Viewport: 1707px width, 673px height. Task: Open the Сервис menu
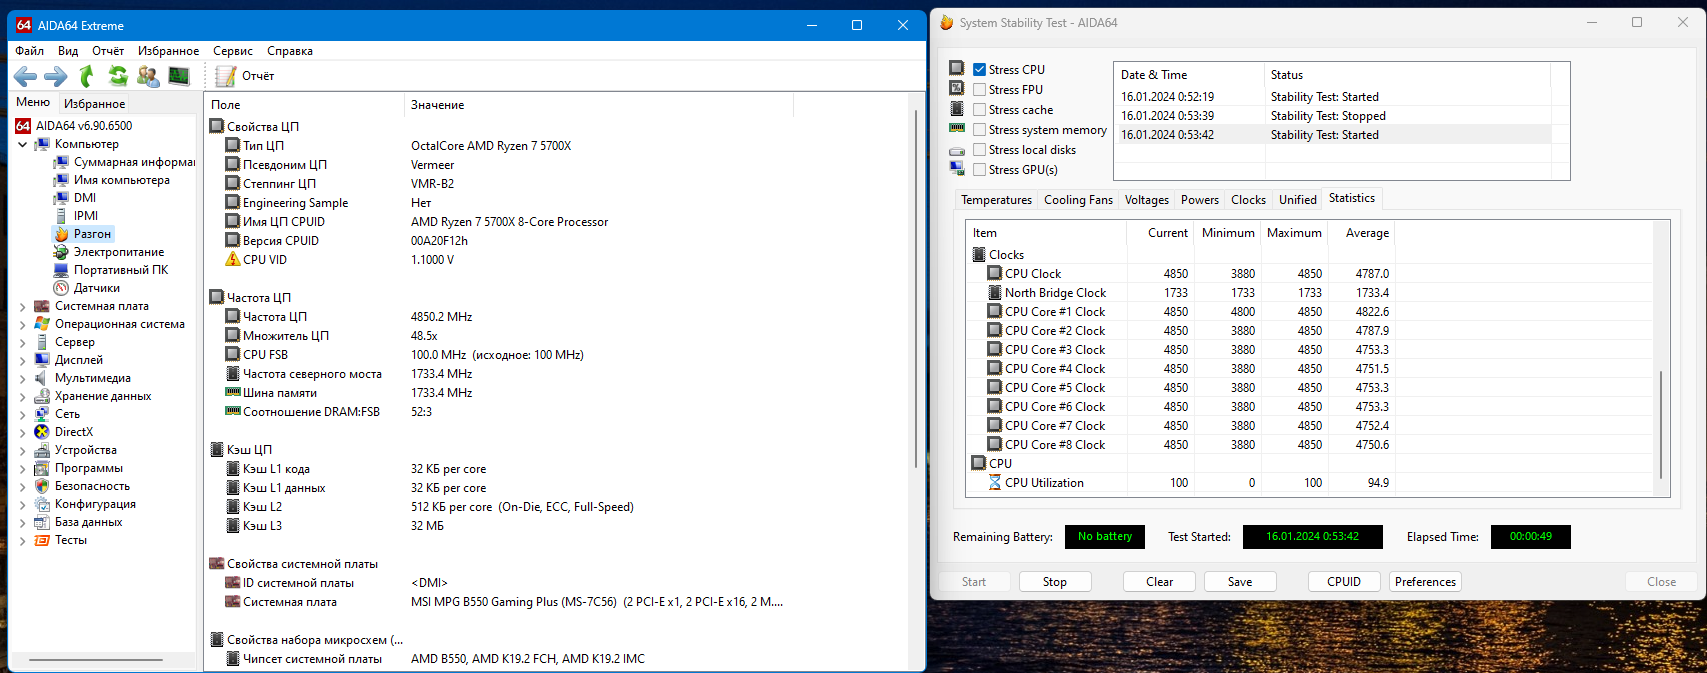click(233, 51)
